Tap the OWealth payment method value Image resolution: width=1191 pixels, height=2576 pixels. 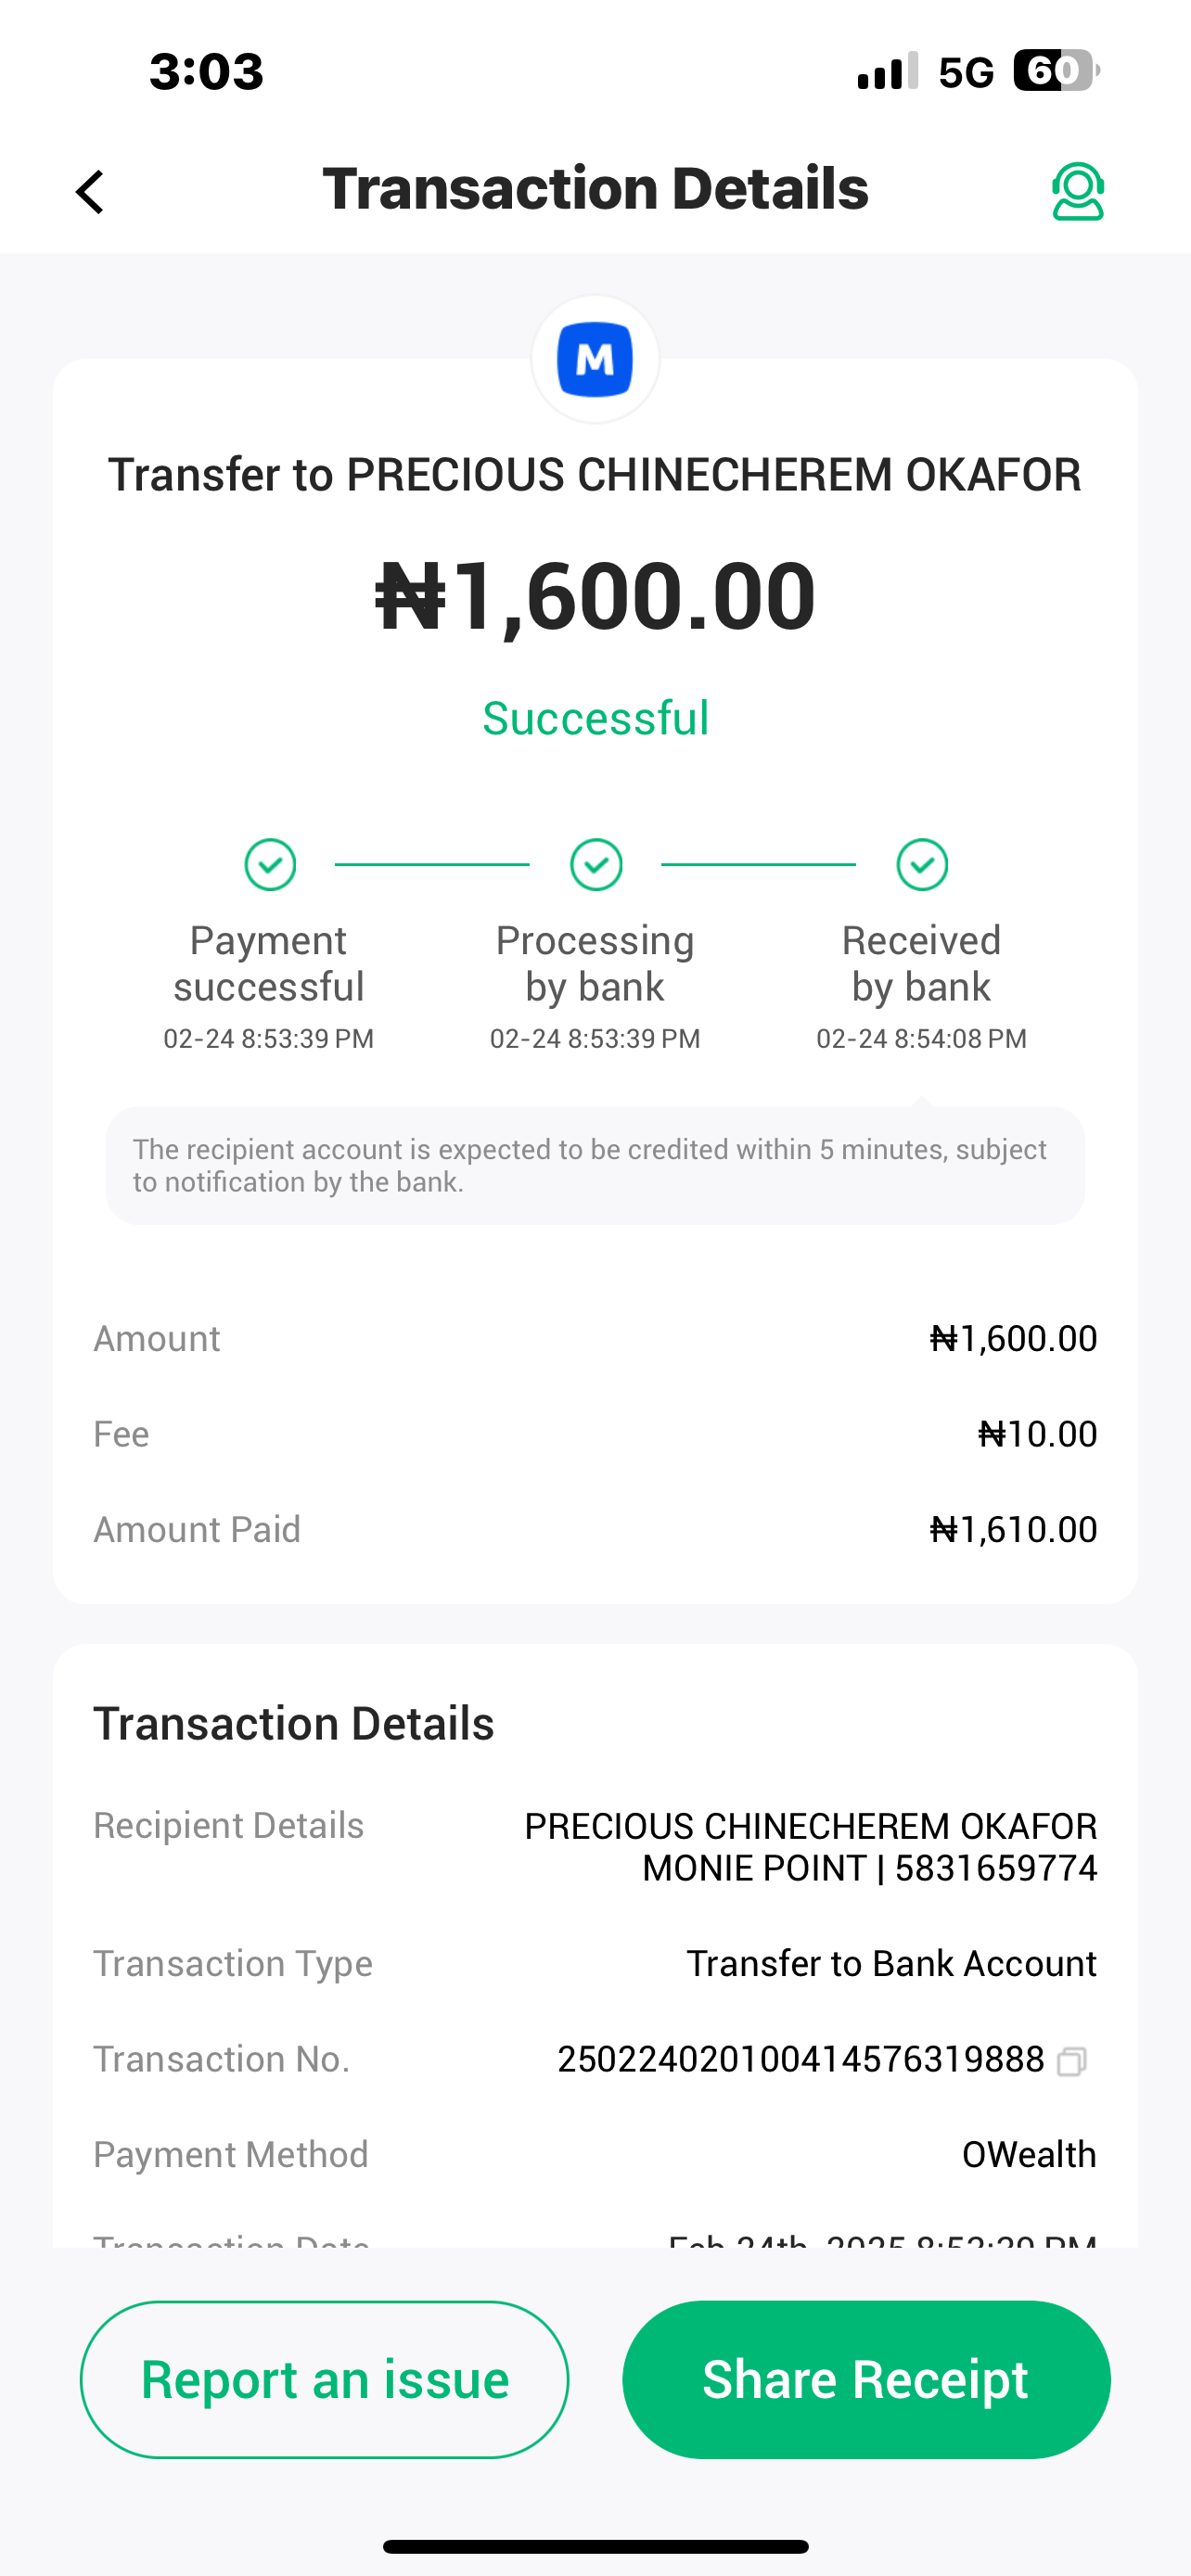coord(1028,2154)
